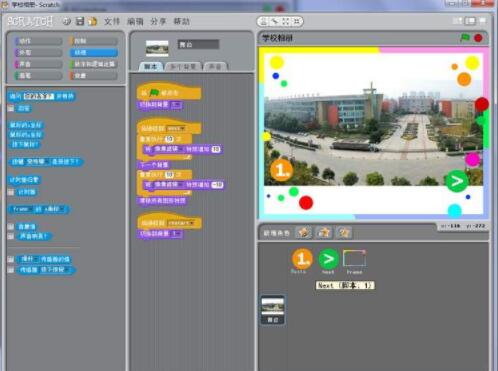Open the 空格键 key dropdown in sensing block
Image resolution: width=498 pixels, height=371 pixels.
pos(37,162)
